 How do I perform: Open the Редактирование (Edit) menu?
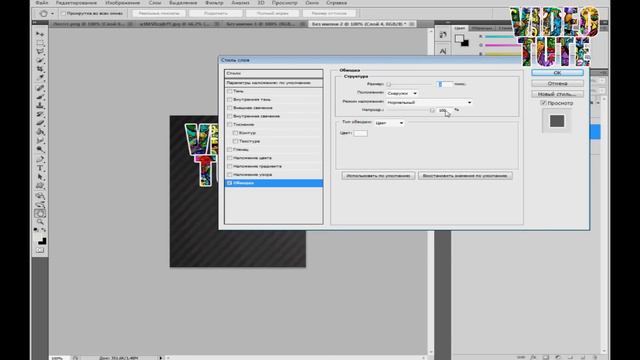76,3
